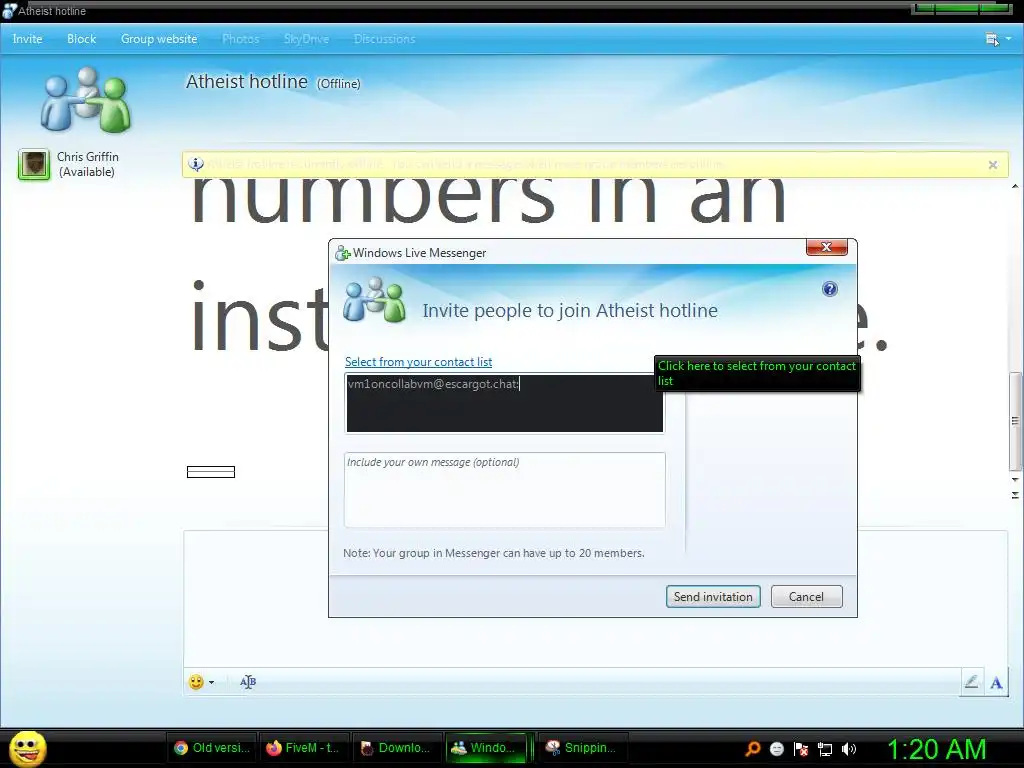Click the emoticon smiley picker icon
Screen dimensions: 1024x768
196,682
